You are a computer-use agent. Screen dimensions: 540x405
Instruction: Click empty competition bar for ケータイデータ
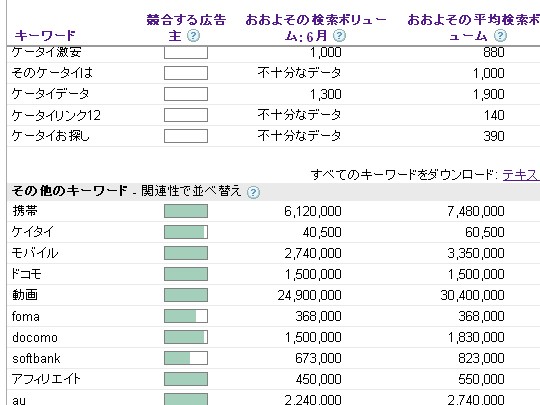pos(186,94)
